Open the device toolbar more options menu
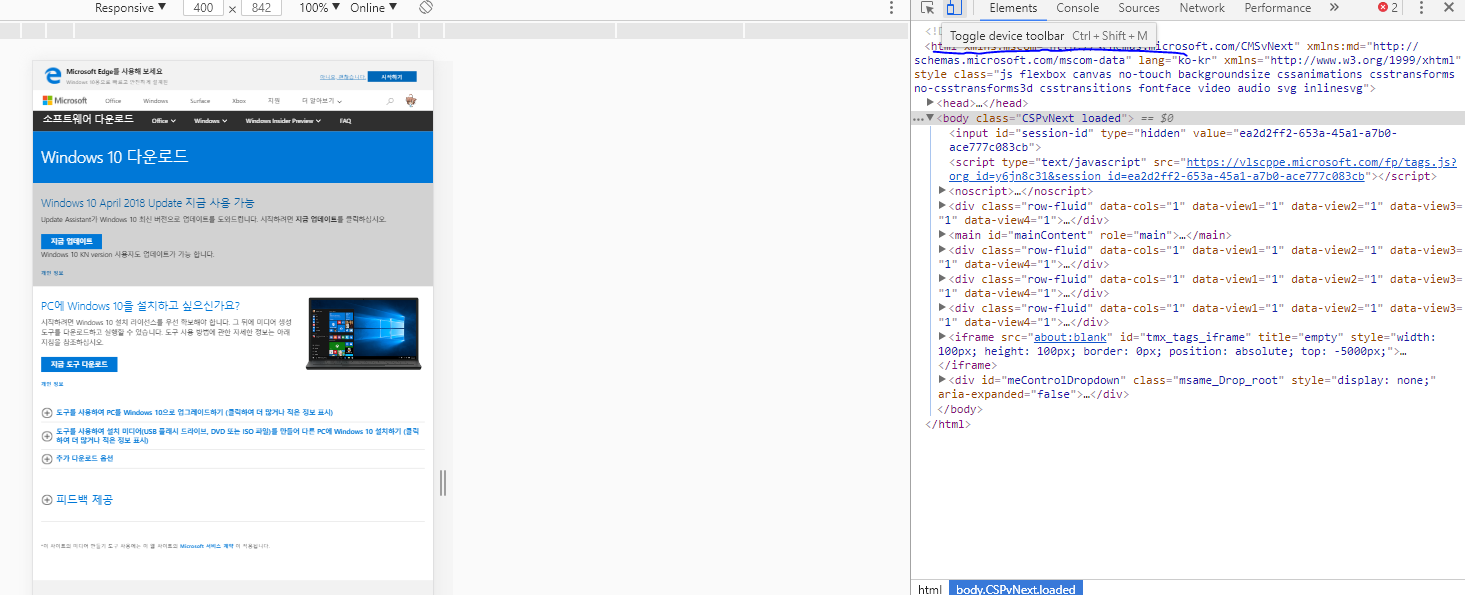This screenshot has height=595, width=1465. [x=891, y=8]
